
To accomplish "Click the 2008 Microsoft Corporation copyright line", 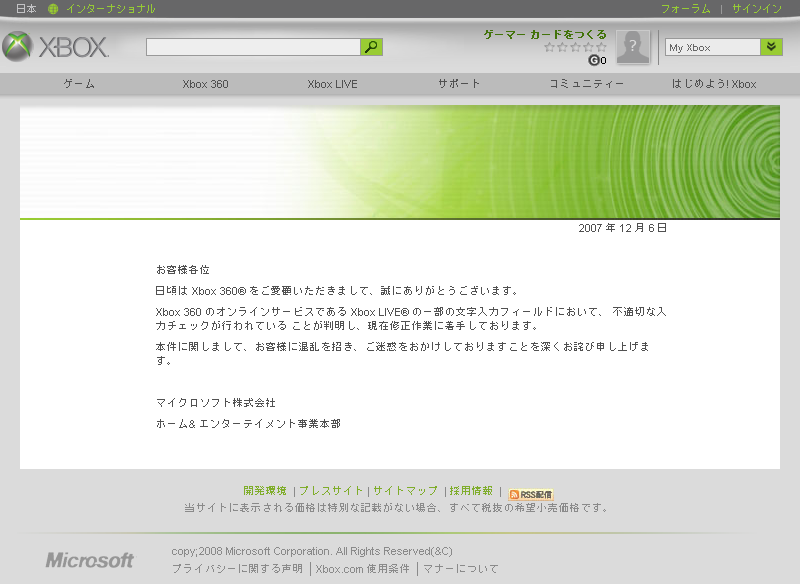I will click(312, 551).
